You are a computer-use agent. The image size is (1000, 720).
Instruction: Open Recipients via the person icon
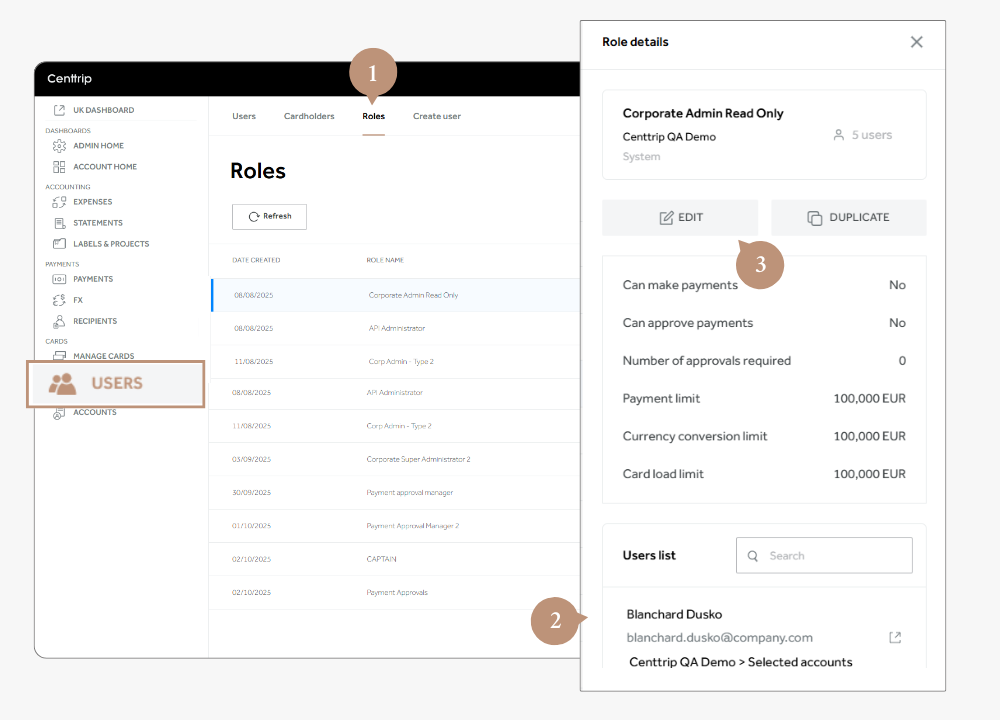point(60,321)
